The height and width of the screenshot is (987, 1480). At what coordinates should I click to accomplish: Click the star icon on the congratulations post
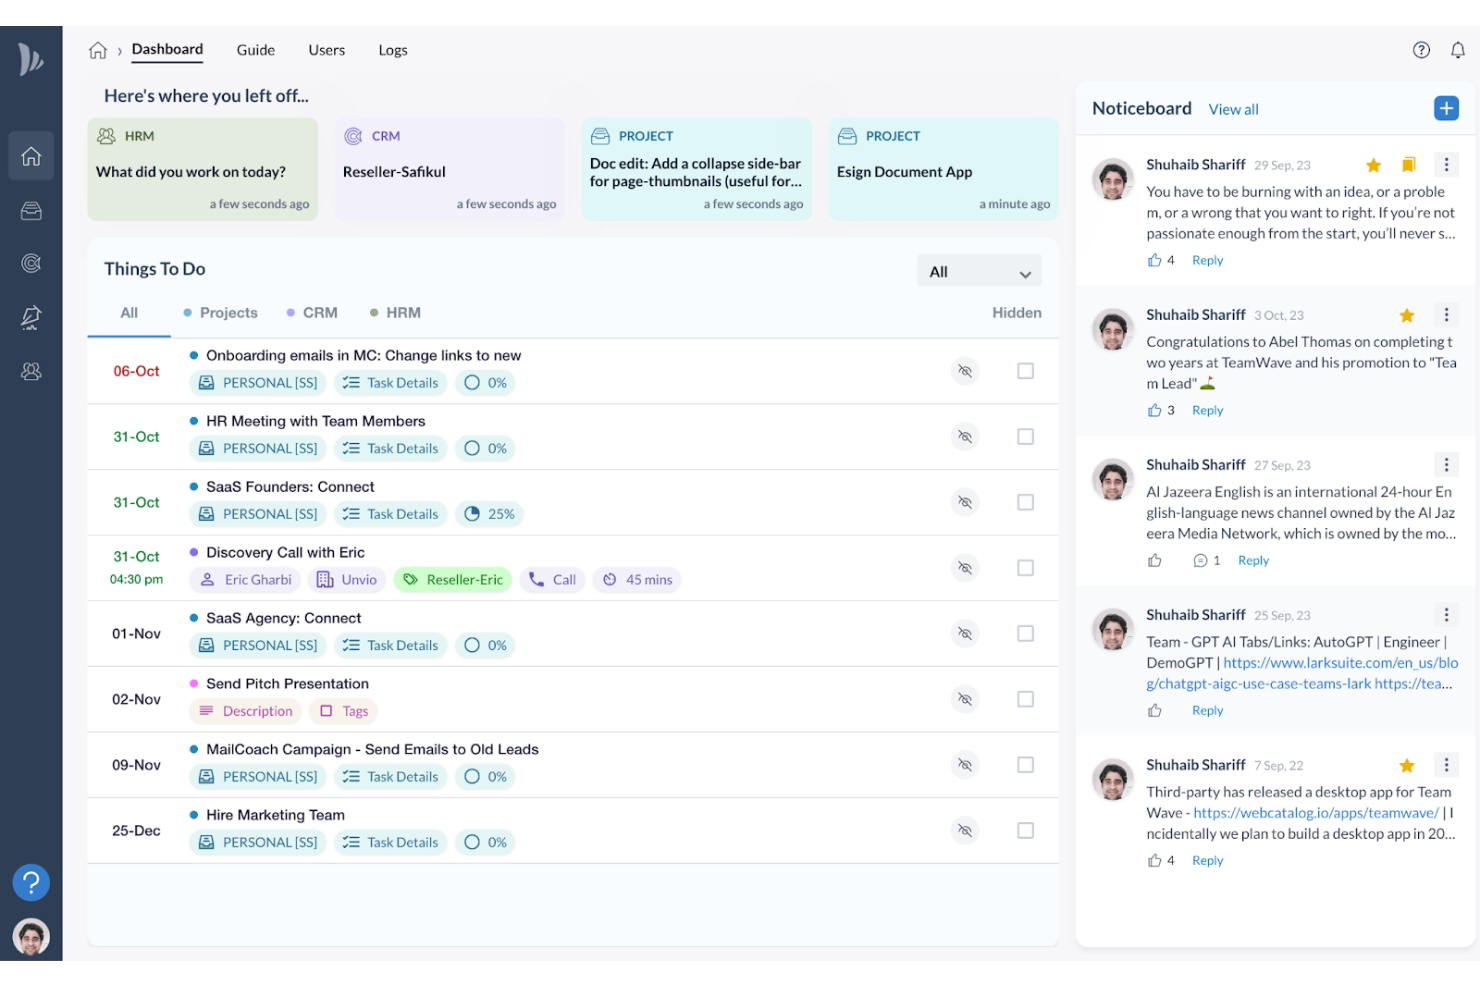coord(1407,314)
